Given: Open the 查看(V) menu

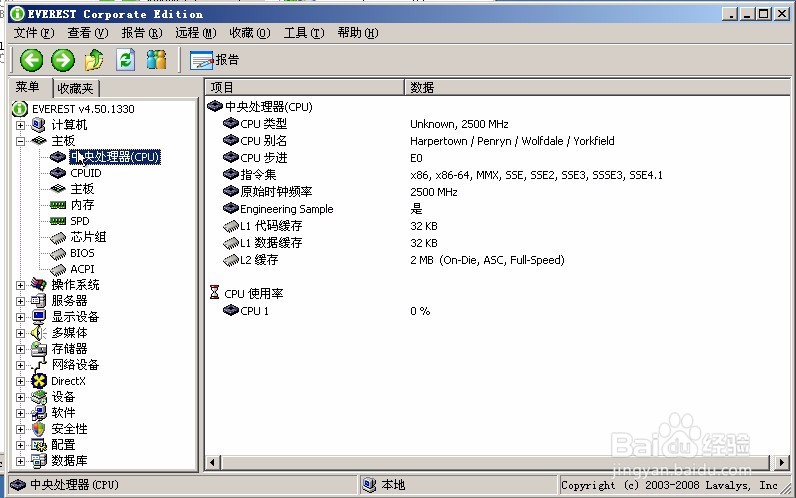Looking at the screenshot, I should (88, 33).
